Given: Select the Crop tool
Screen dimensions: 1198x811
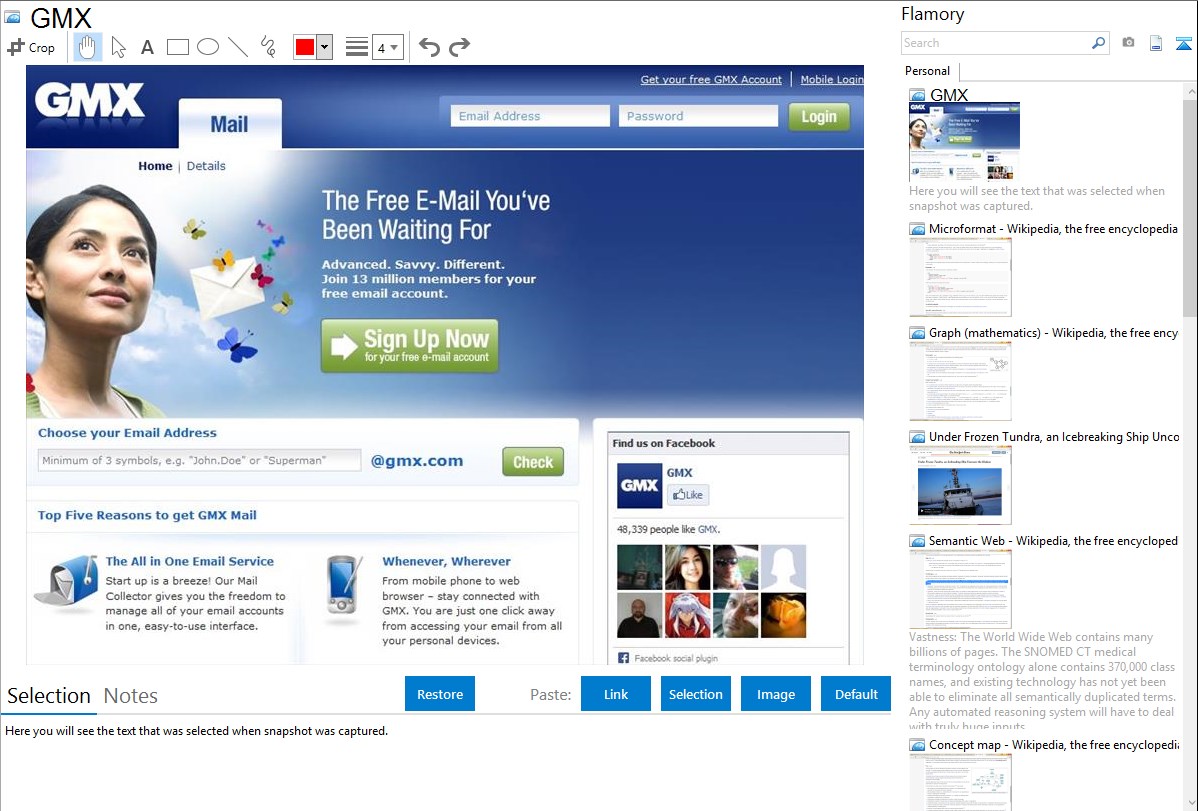Looking at the screenshot, I should [31, 47].
